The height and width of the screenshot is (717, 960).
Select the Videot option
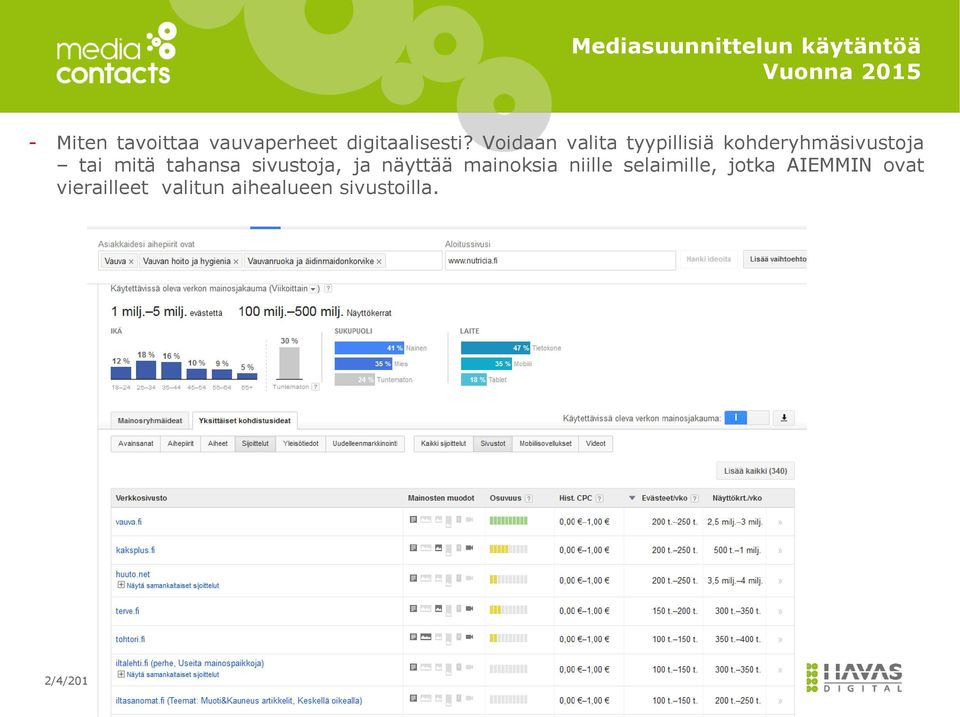point(596,444)
